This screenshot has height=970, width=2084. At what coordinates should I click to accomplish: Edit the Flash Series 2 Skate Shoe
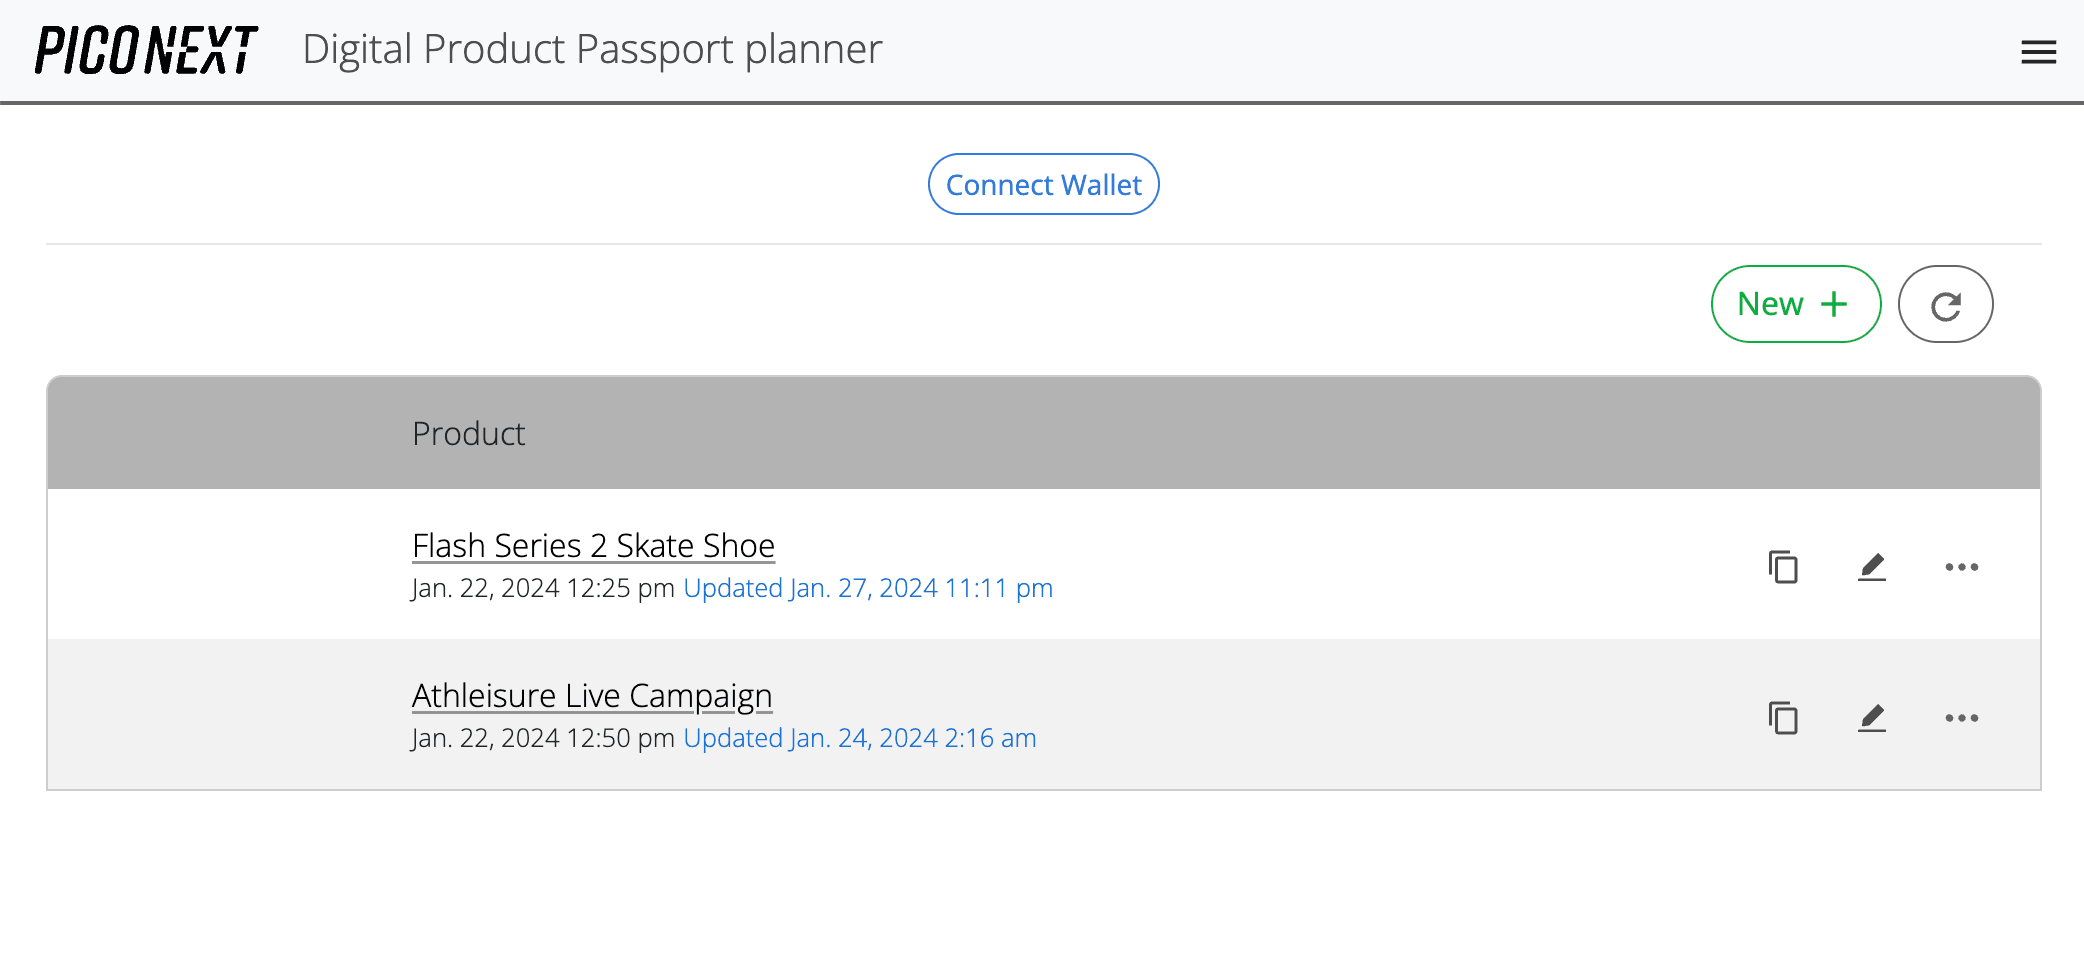[x=1872, y=567]
